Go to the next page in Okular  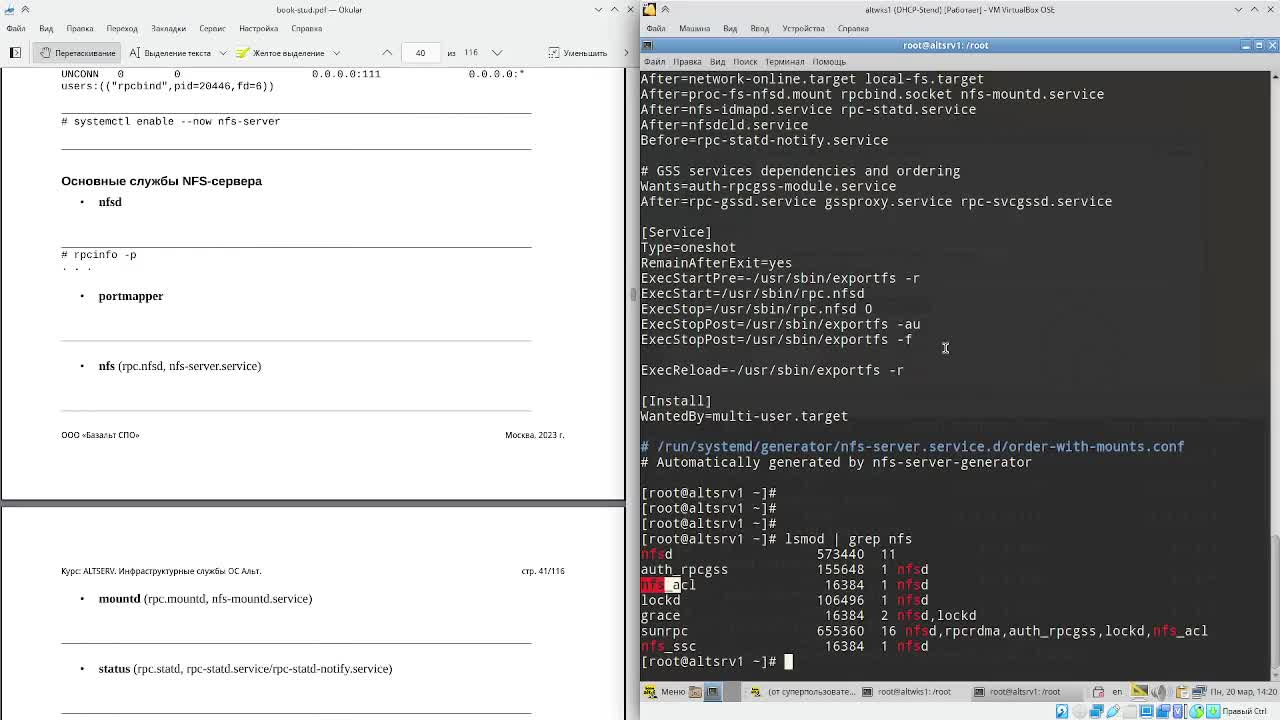click(497, 52)
